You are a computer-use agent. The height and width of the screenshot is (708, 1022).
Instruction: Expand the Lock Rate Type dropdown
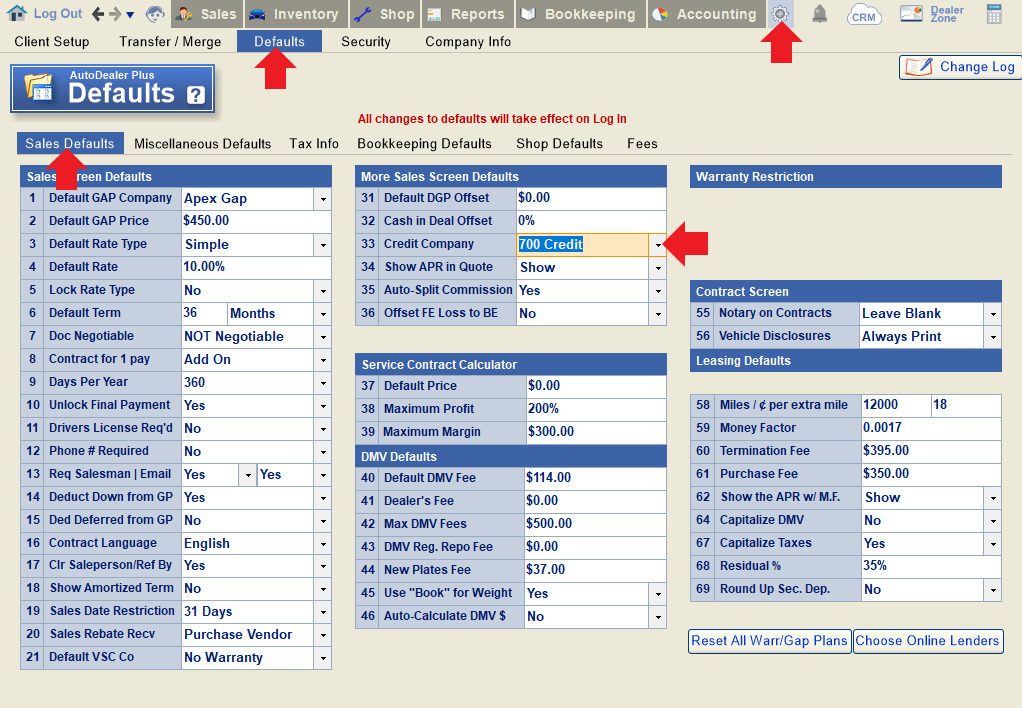tap(323, 291)
